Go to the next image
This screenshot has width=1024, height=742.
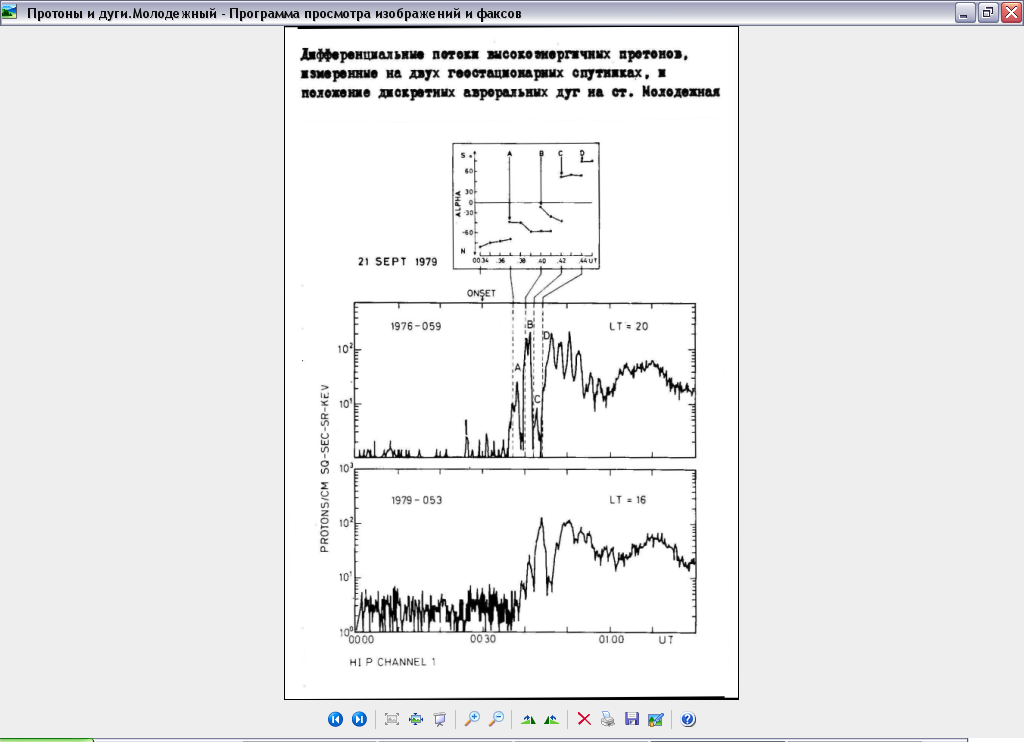tap(359, 719)
